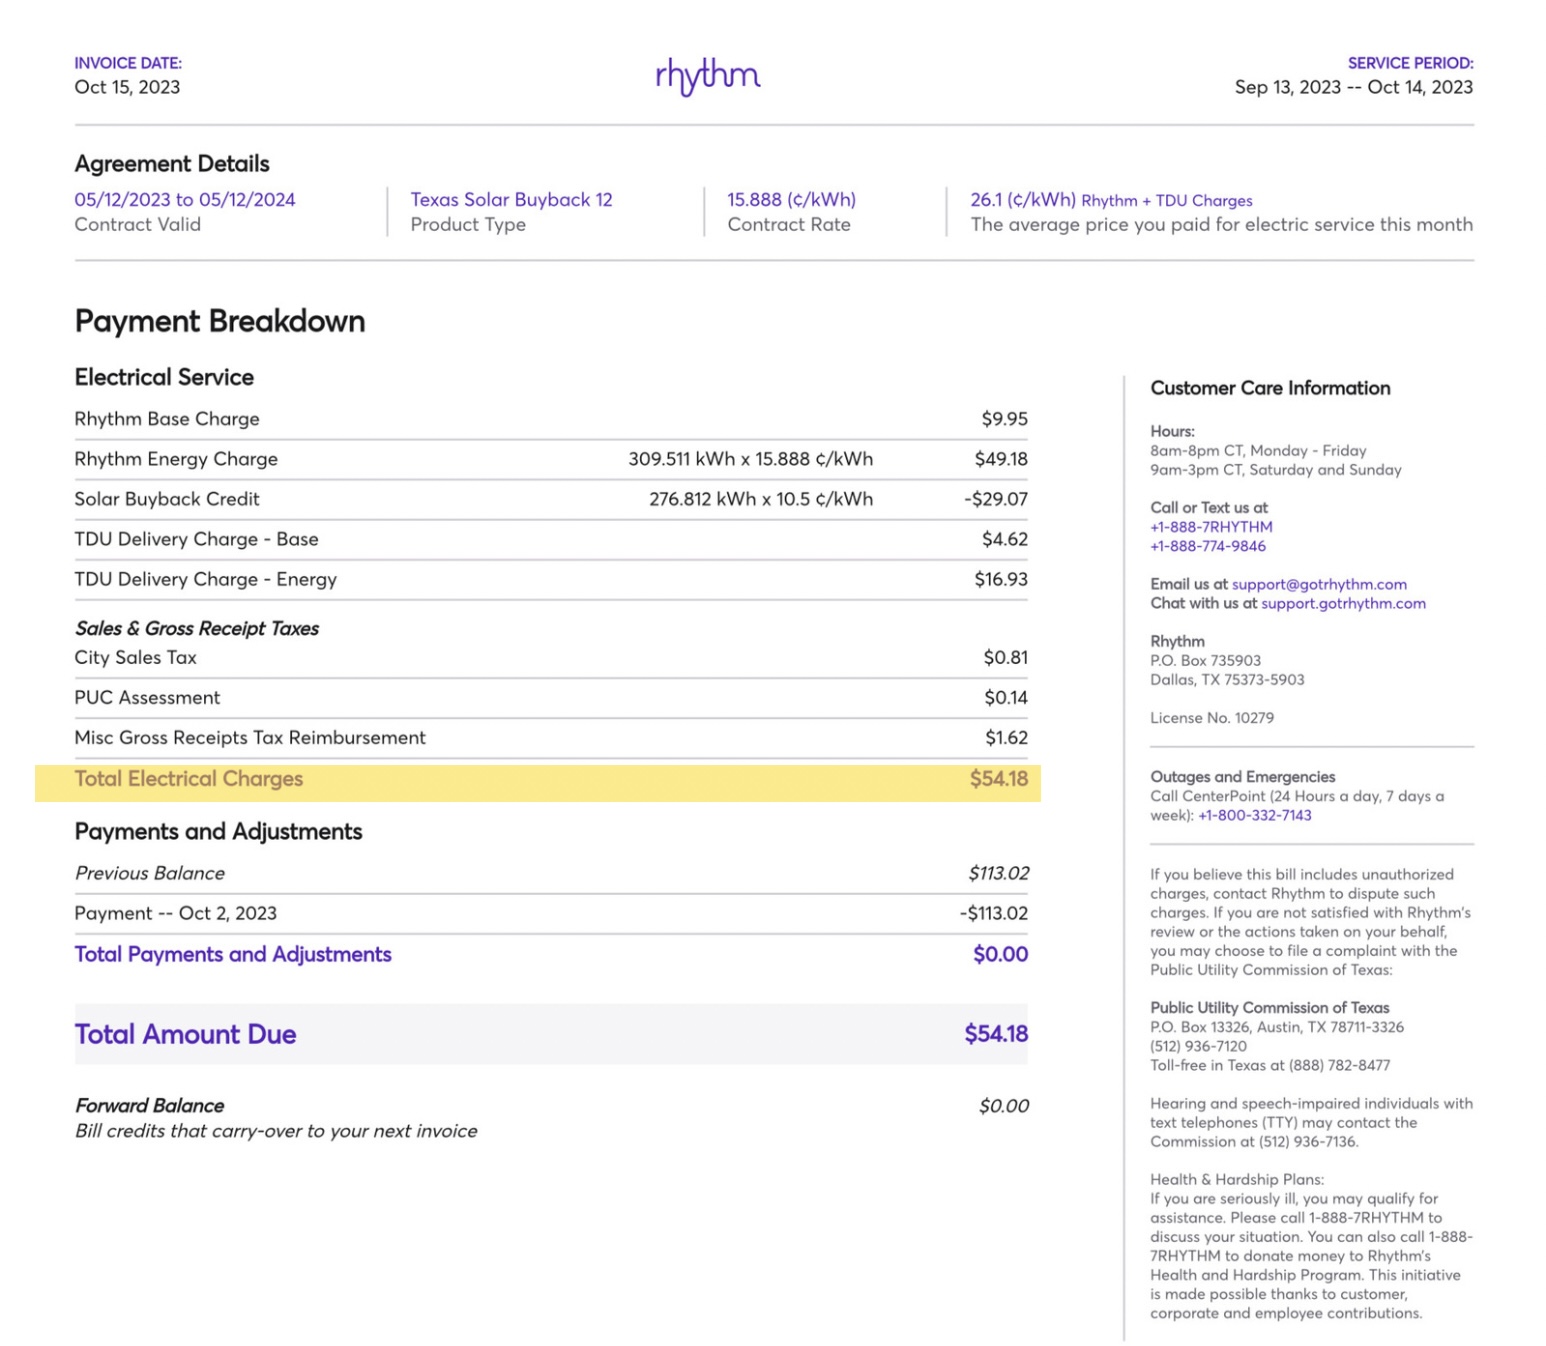Viewport: 1546px width, 1346px height.
Task: Select the Rhythm Base Charge row label
Action: (x=167, y=419)
